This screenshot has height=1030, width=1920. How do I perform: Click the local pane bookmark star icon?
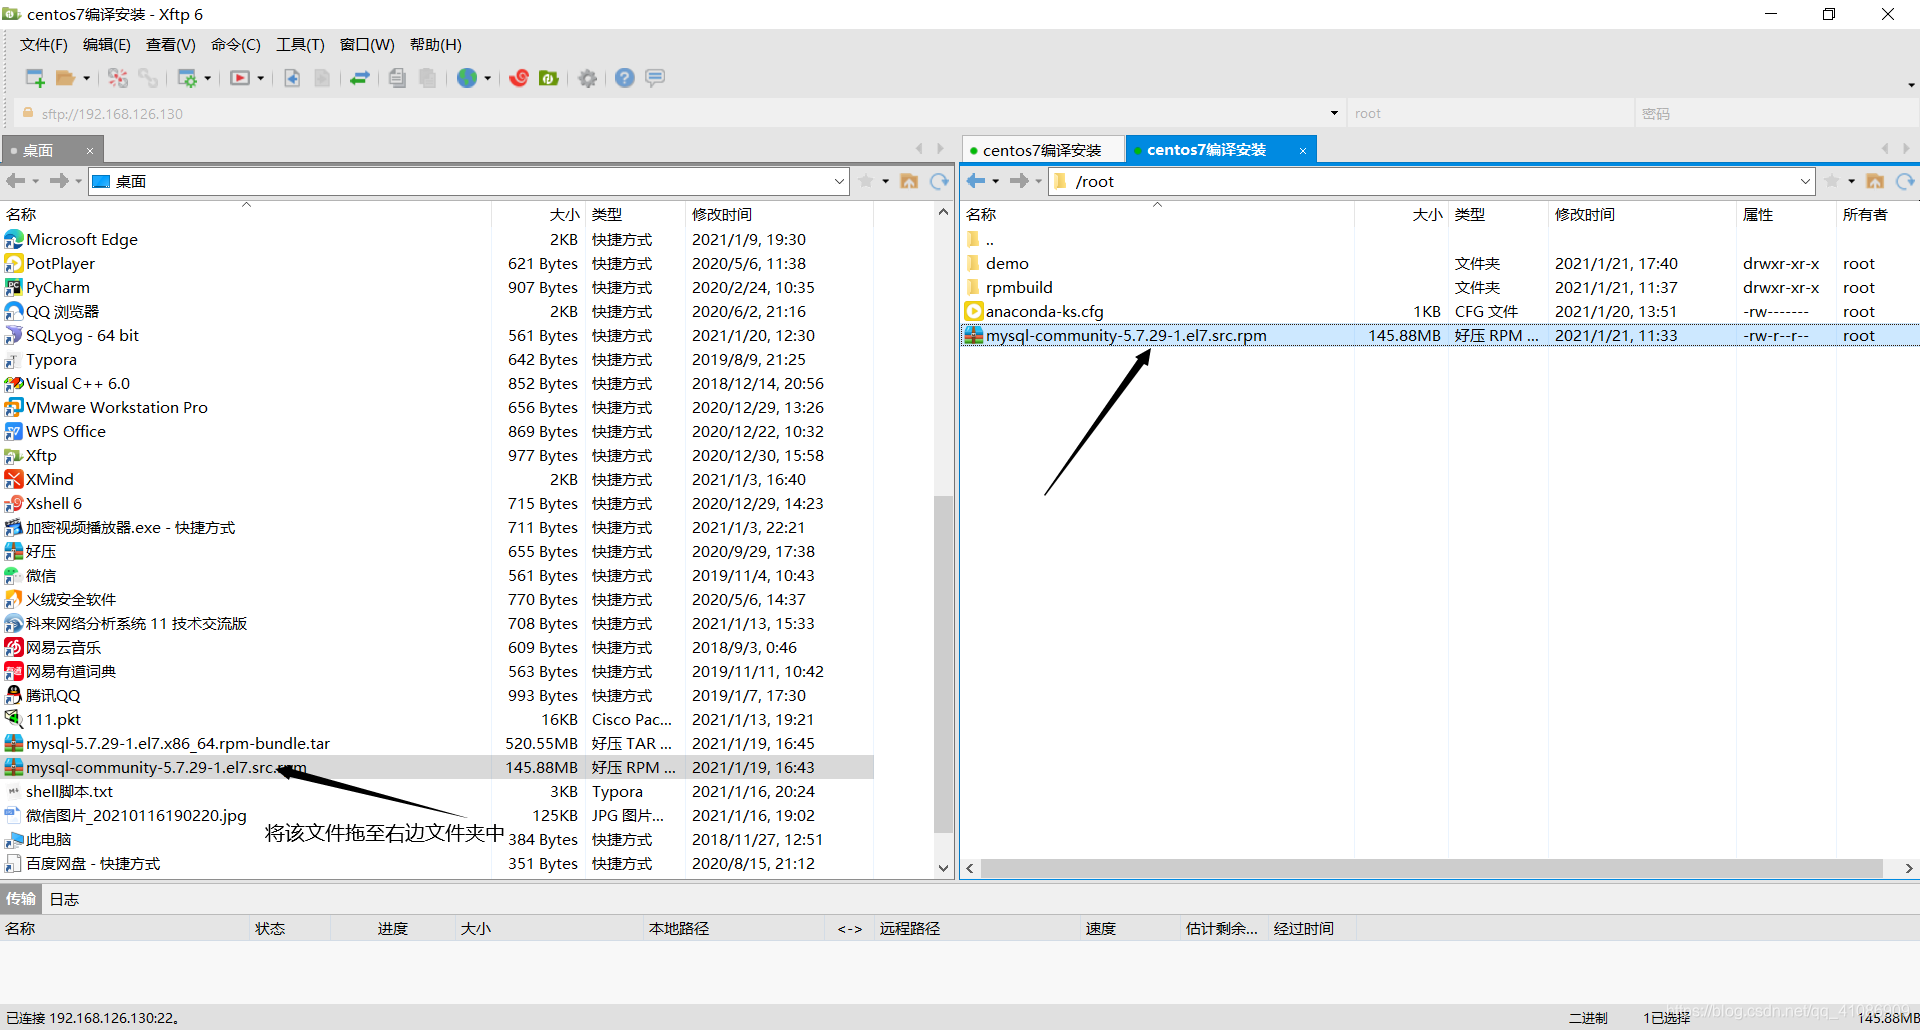click(866, 181)
